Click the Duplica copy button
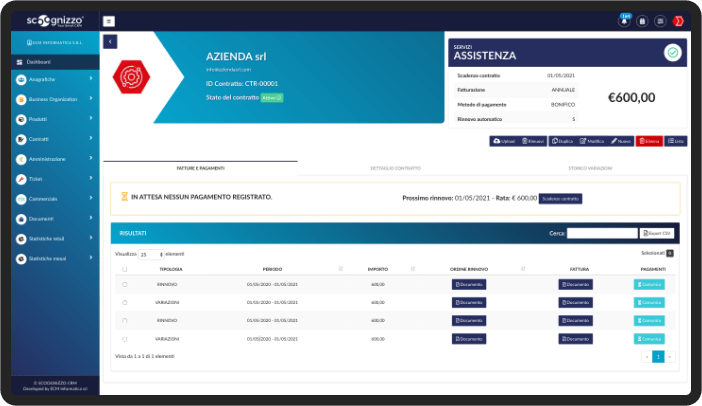The image size is (702, 406). (x=562, y=141)
